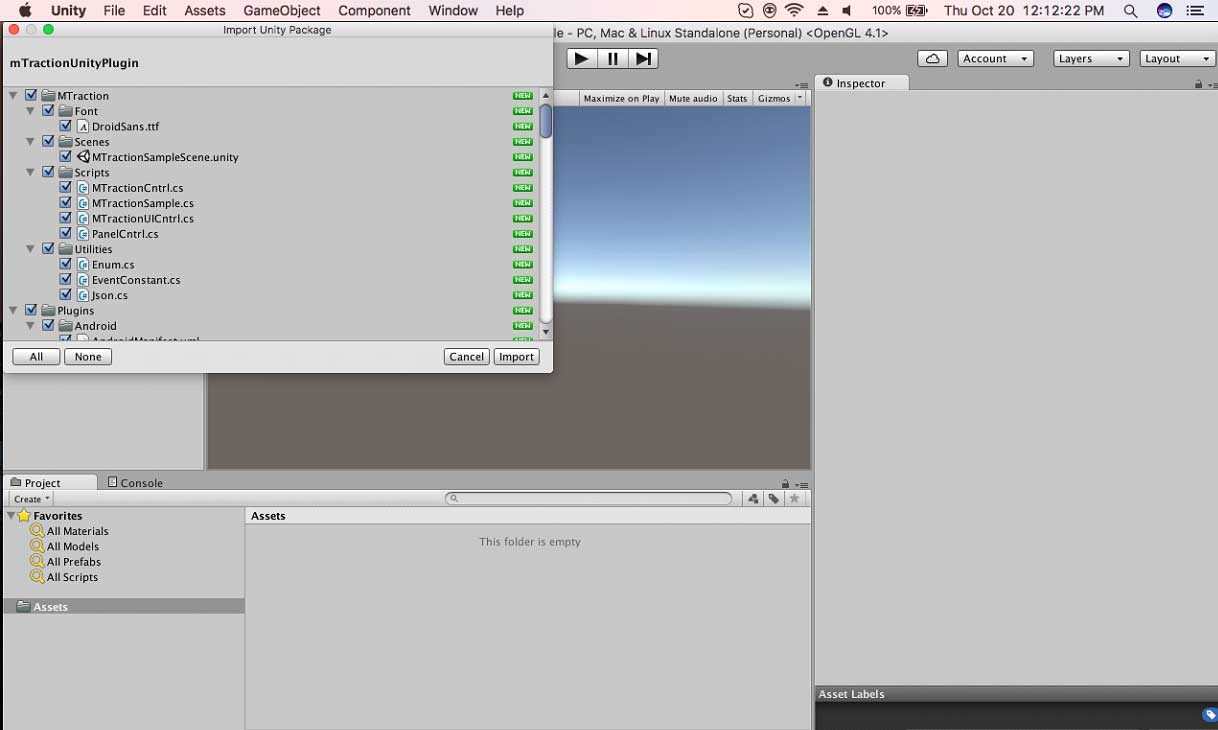1218x730 pixels.
Task: Open the GameObject menu
Action: (282, 11)
